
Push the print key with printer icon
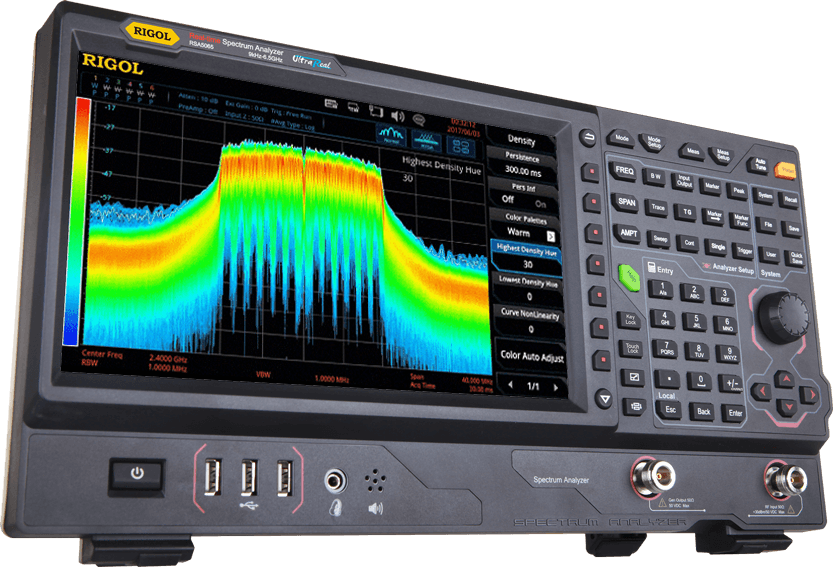pos(634,407)
